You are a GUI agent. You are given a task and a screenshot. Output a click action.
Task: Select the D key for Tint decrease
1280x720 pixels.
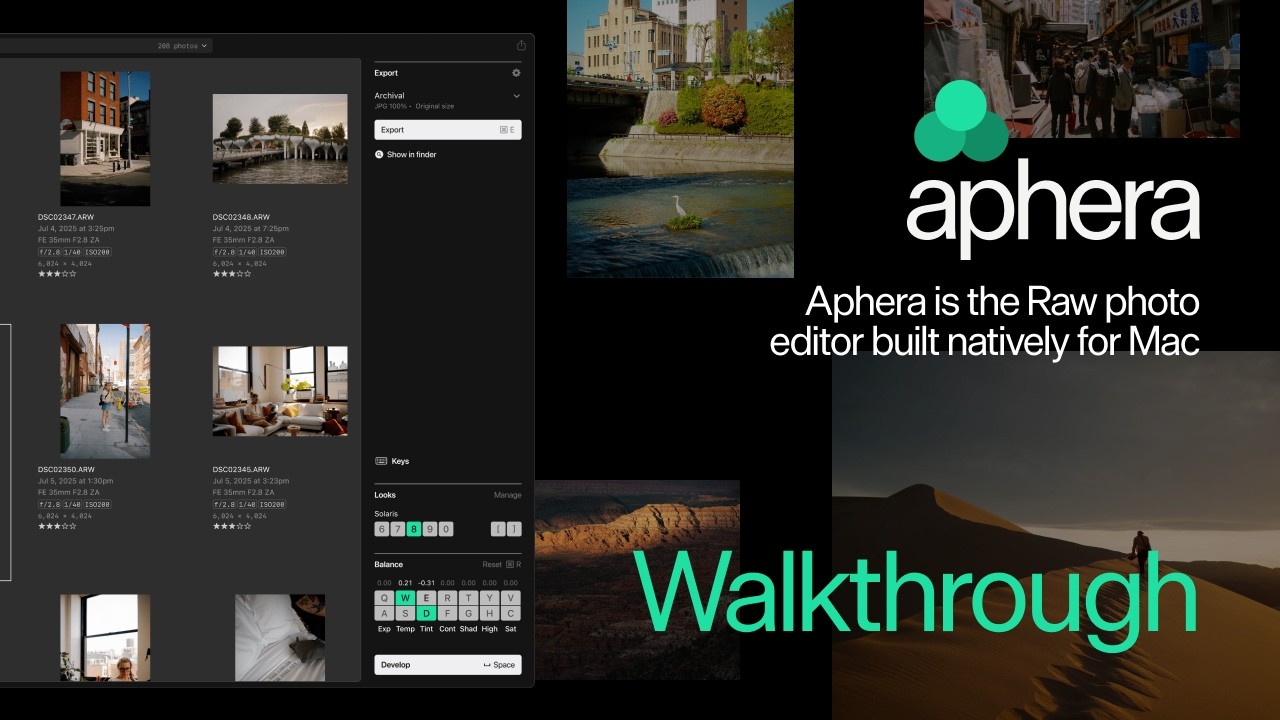426,613
